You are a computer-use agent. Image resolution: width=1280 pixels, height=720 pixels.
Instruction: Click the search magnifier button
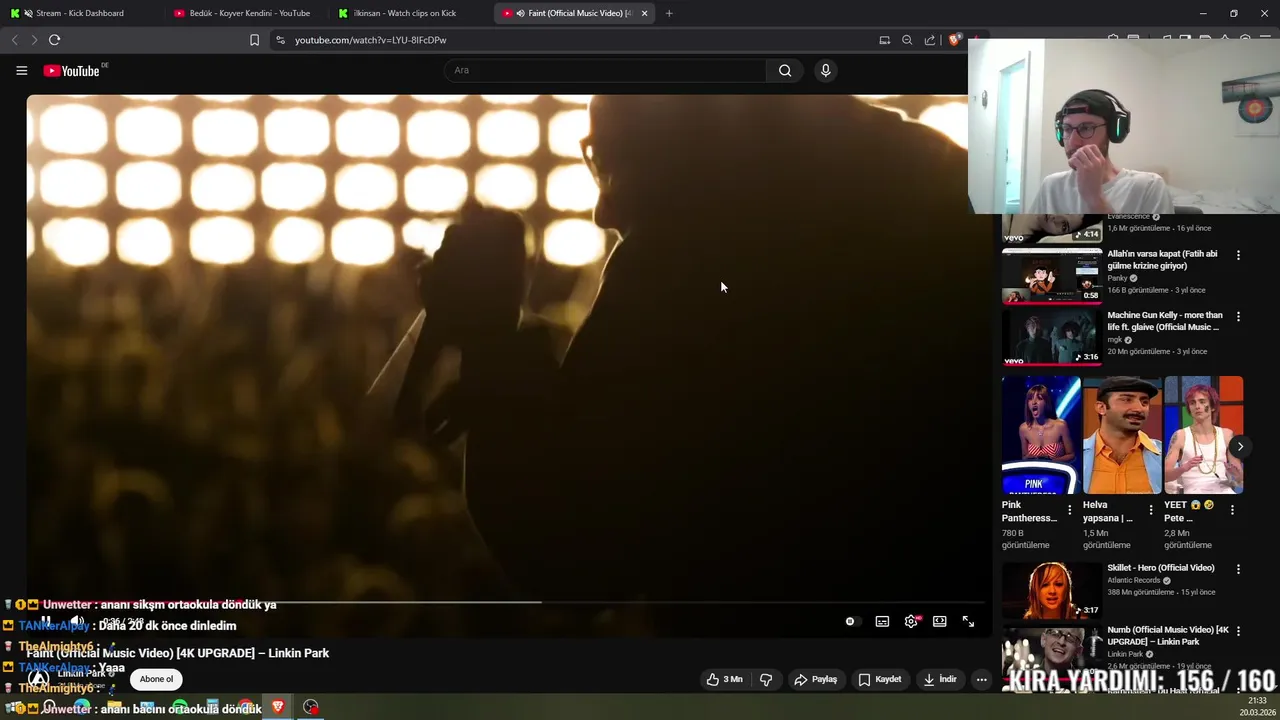785,70
